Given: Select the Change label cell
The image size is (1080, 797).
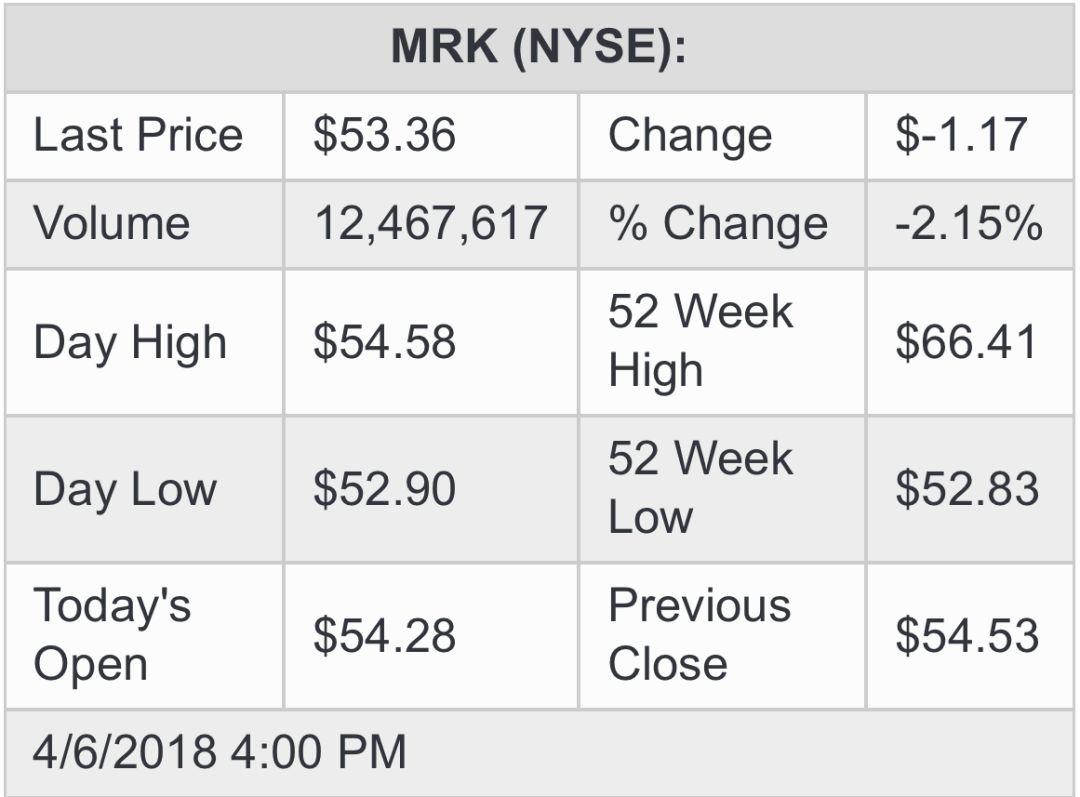Looking at the screenshot, I should (x=722, y=136).
